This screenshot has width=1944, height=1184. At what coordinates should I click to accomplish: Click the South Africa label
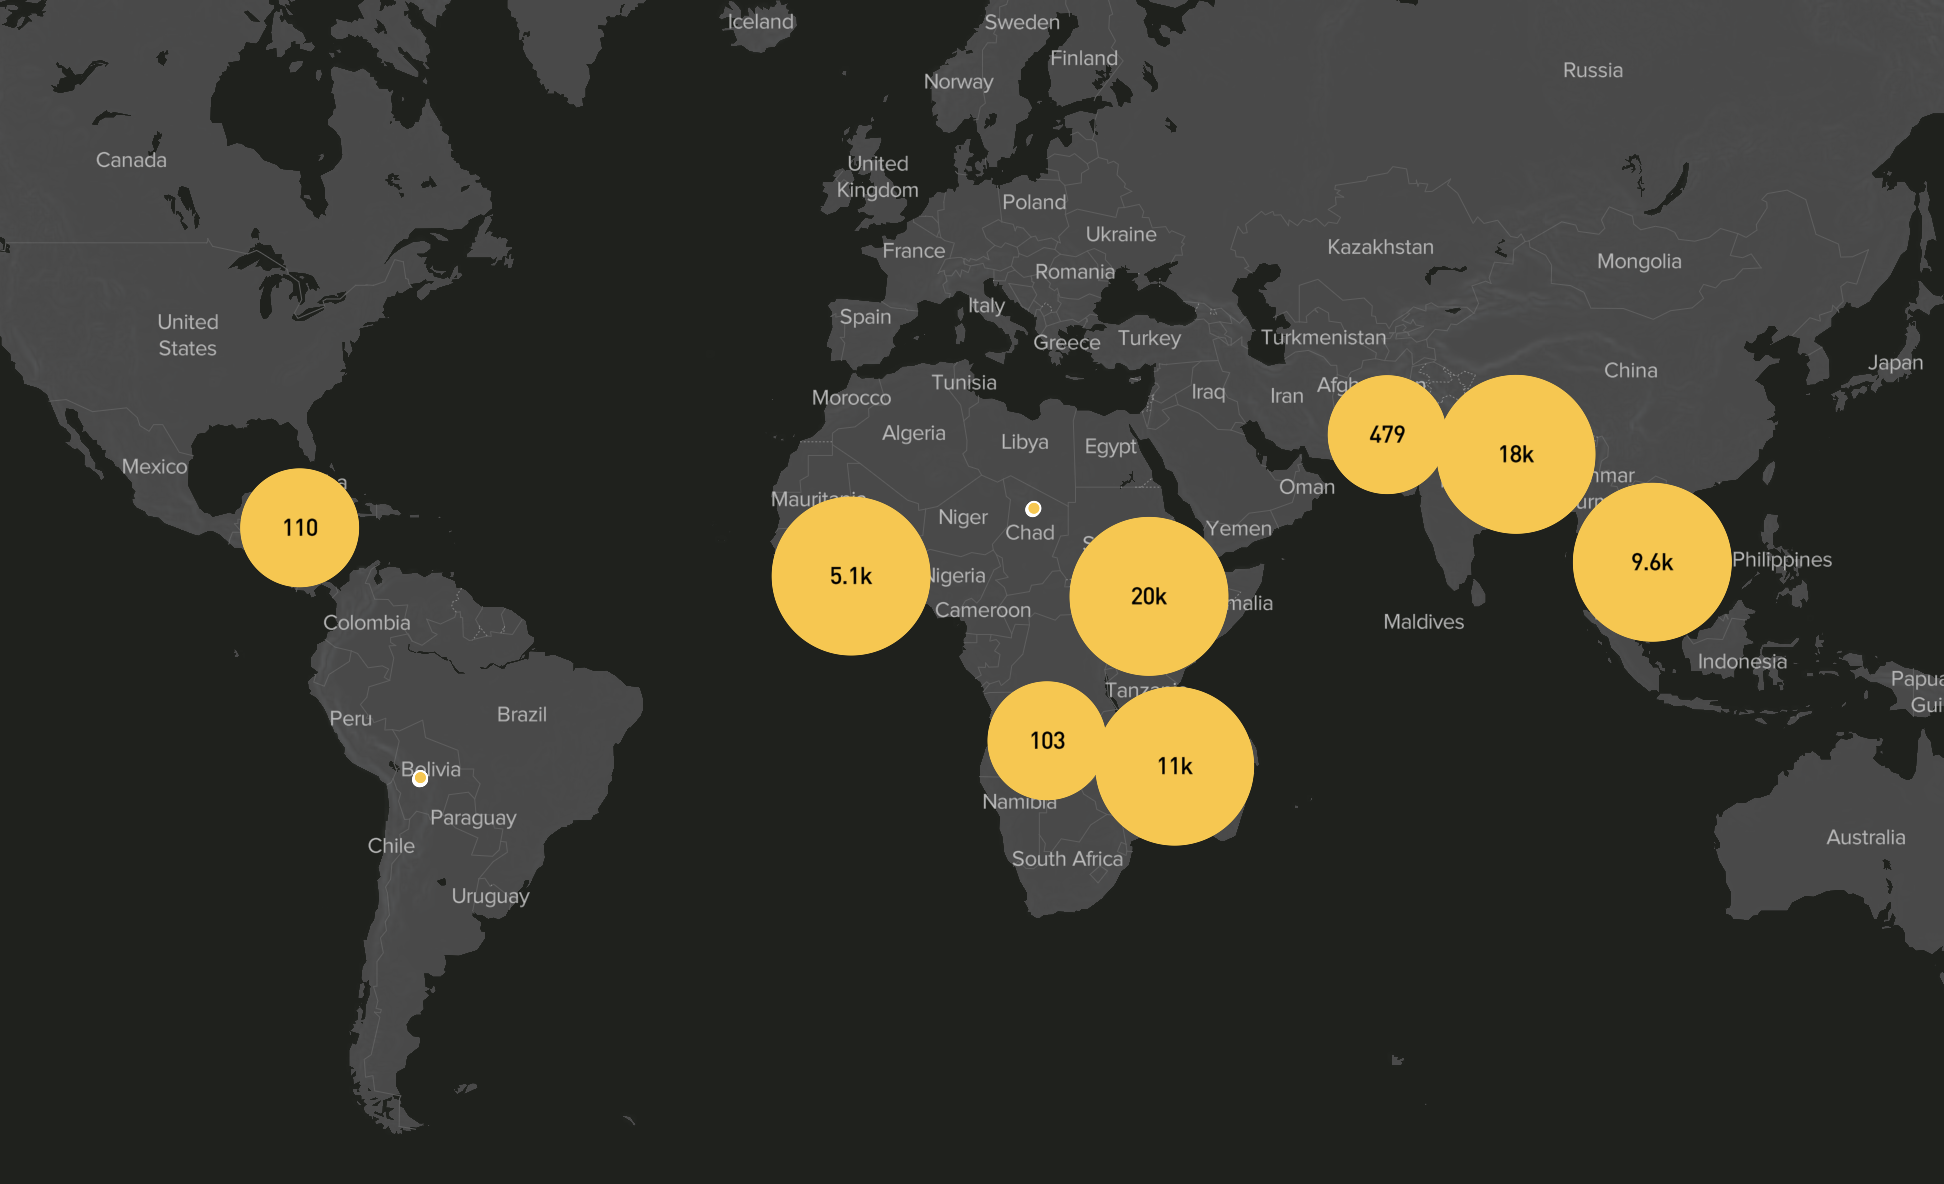(x=1066, y=858)
